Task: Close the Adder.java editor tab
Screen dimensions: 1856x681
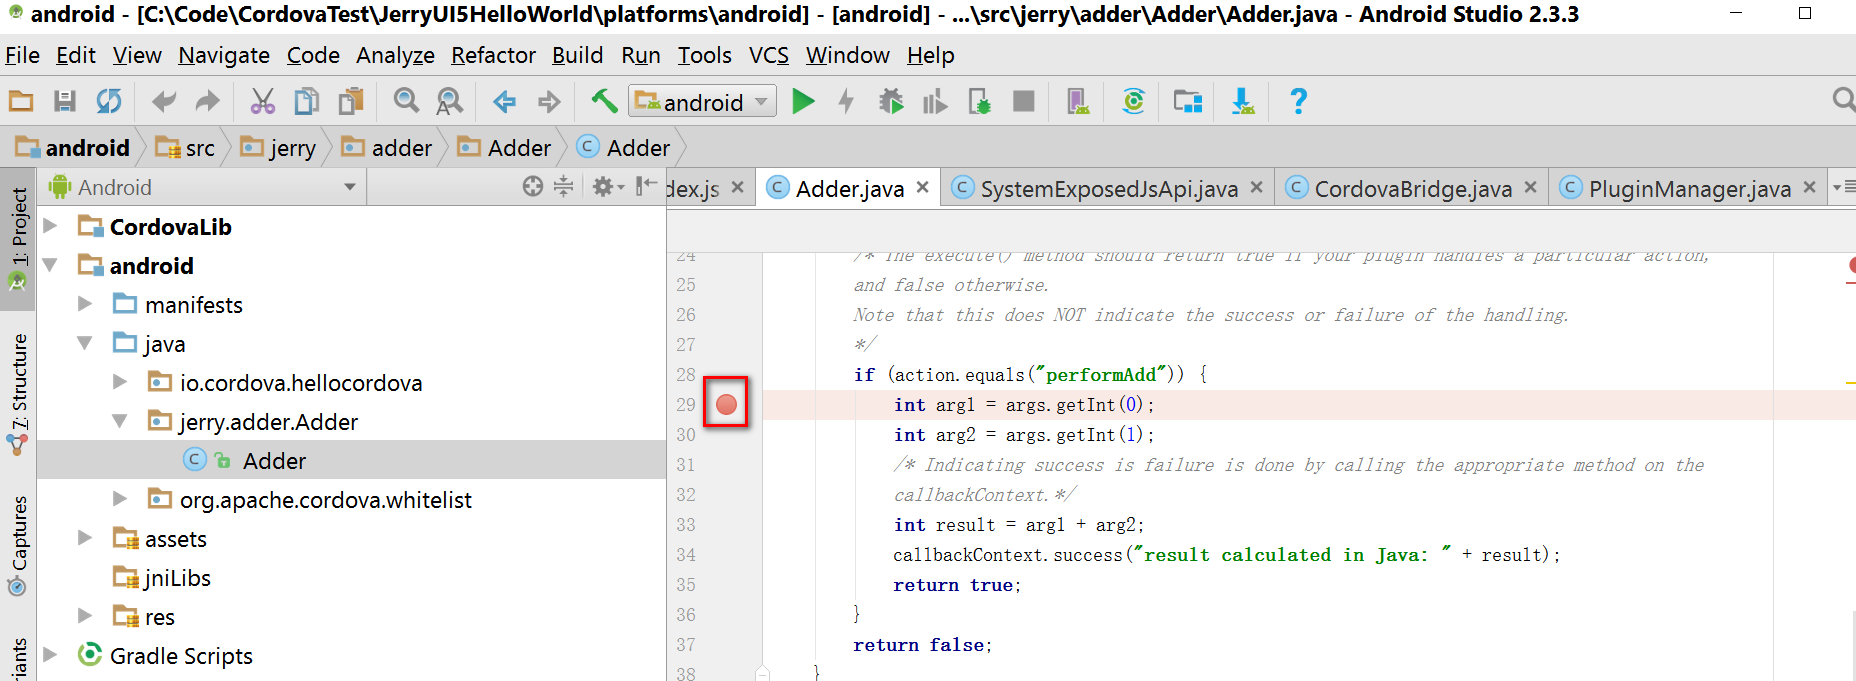Action: [922, 187]
